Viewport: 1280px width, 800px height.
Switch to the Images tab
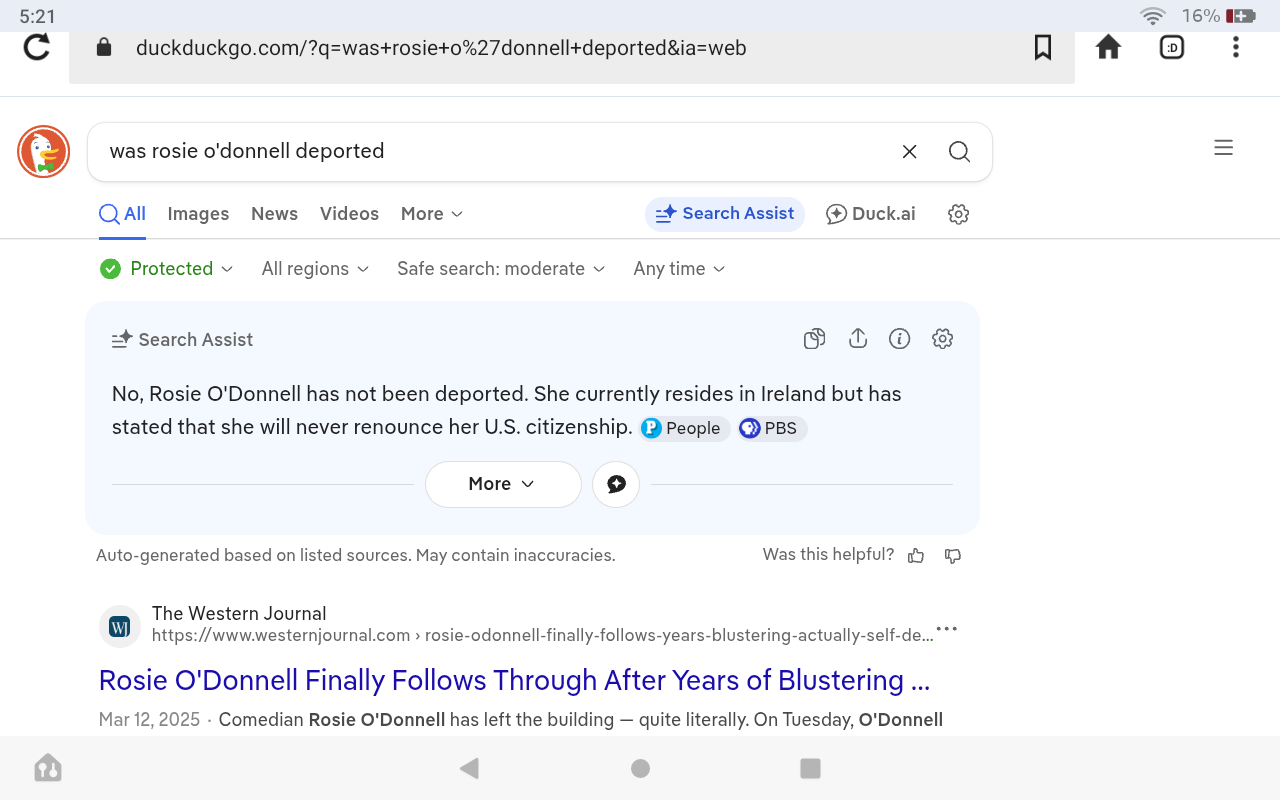tap(198, 214)
